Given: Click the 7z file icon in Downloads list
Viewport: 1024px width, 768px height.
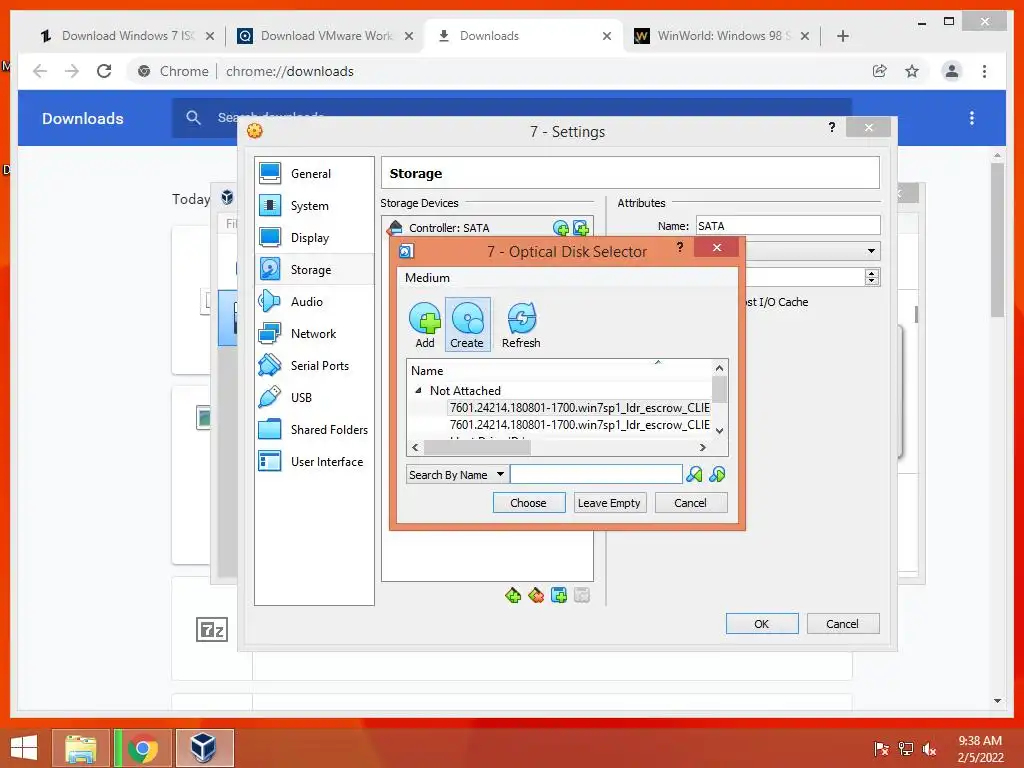Looking at the screenshot, I should point(212,630).
